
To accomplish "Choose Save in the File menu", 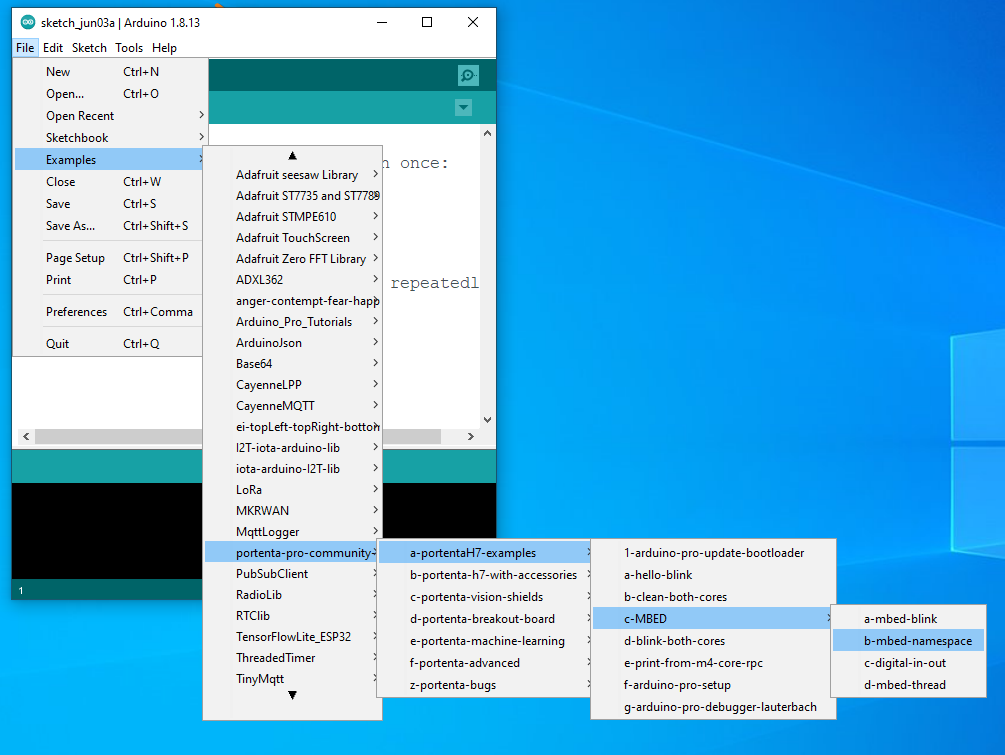I will (110, 204).
